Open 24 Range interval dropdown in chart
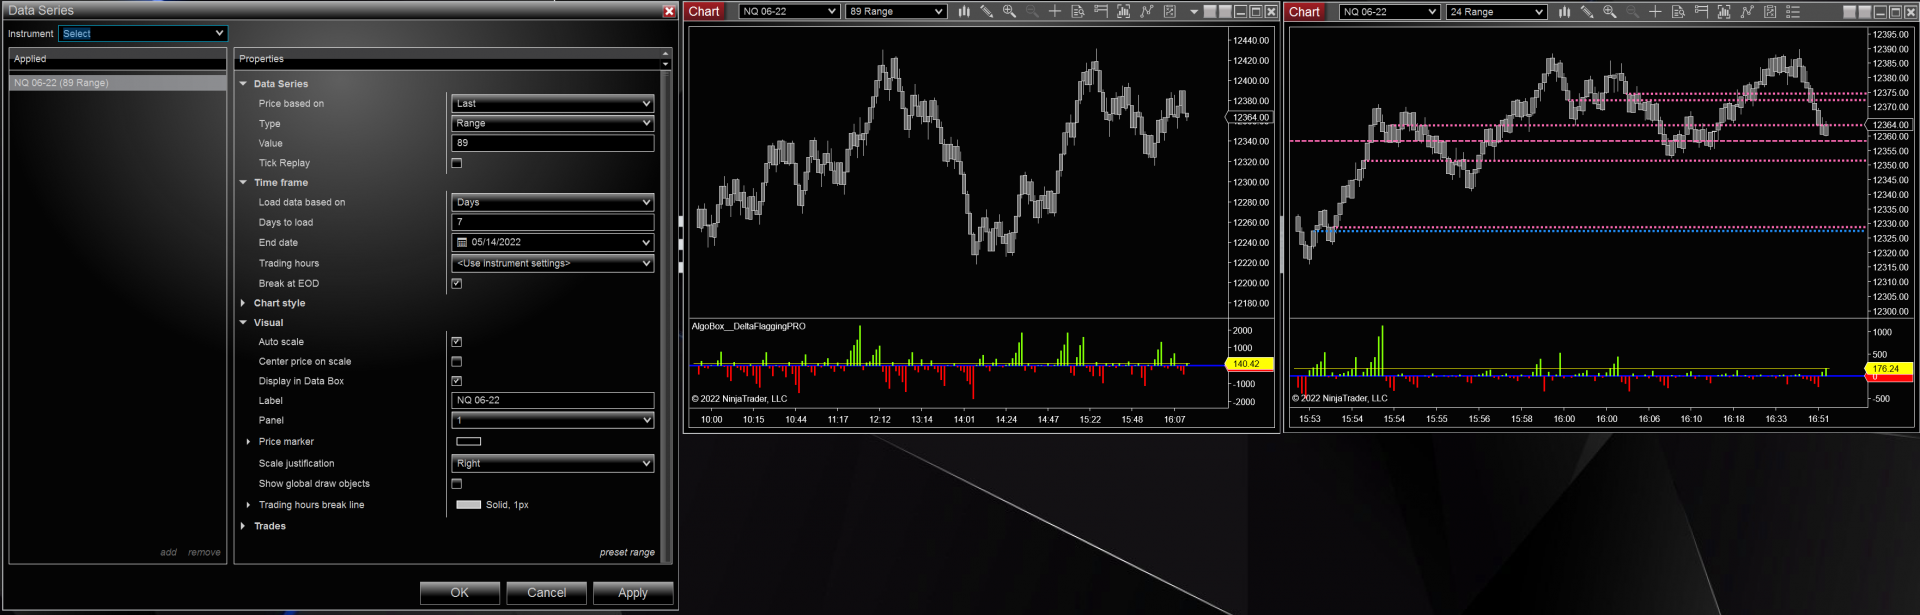The image size is (1920, 615). 1496,11
